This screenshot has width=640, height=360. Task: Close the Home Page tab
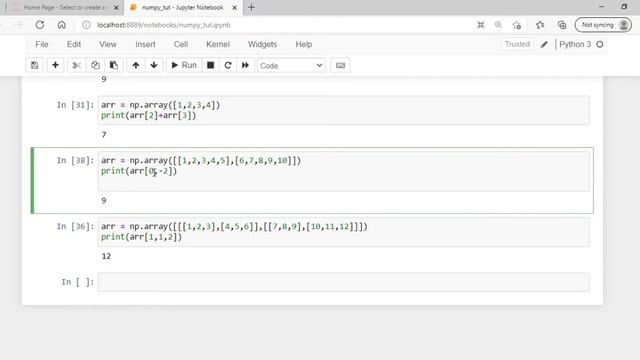coord(116,8)
